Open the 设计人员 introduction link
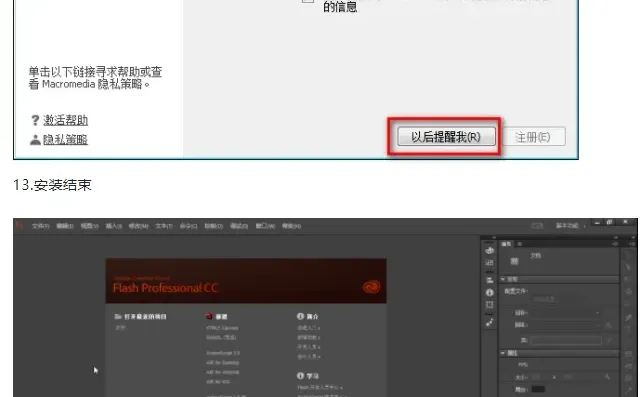The image size is (641, 397). click(309, 356)
